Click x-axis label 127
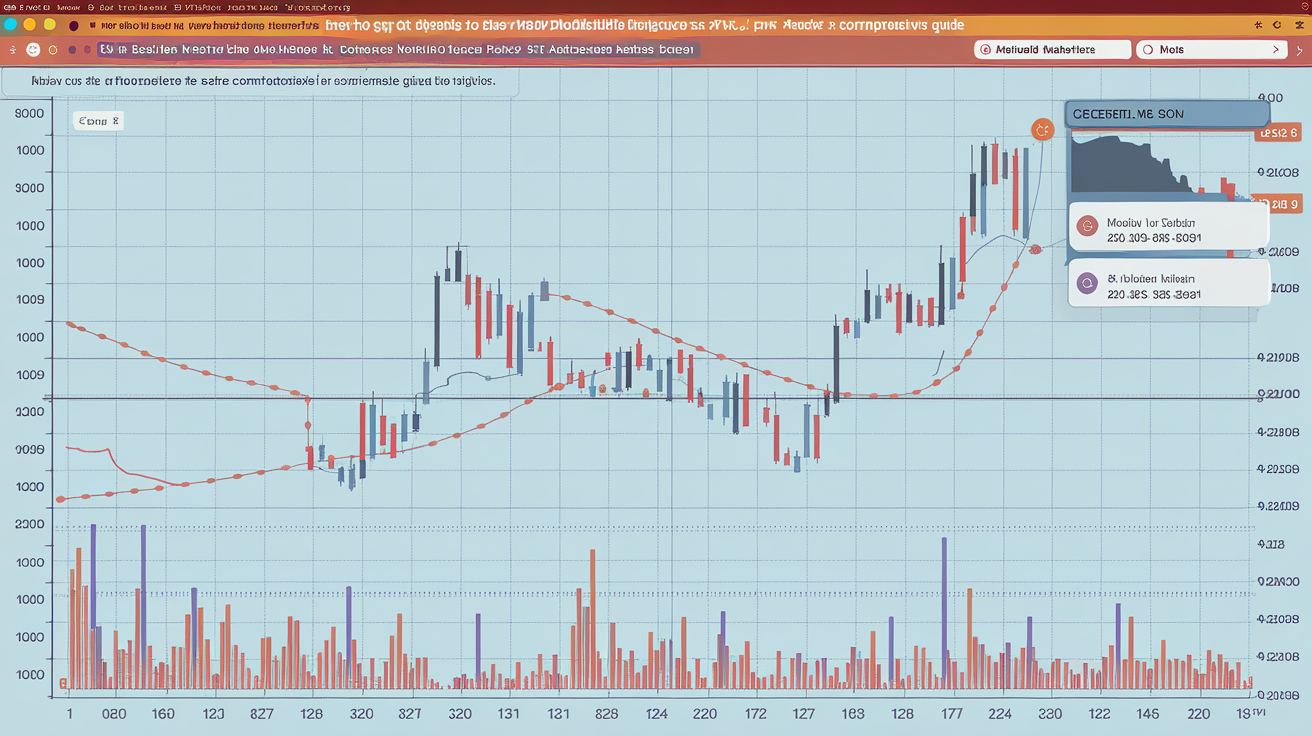Screen dimensions: 1312x736 [x=803, y=714]
